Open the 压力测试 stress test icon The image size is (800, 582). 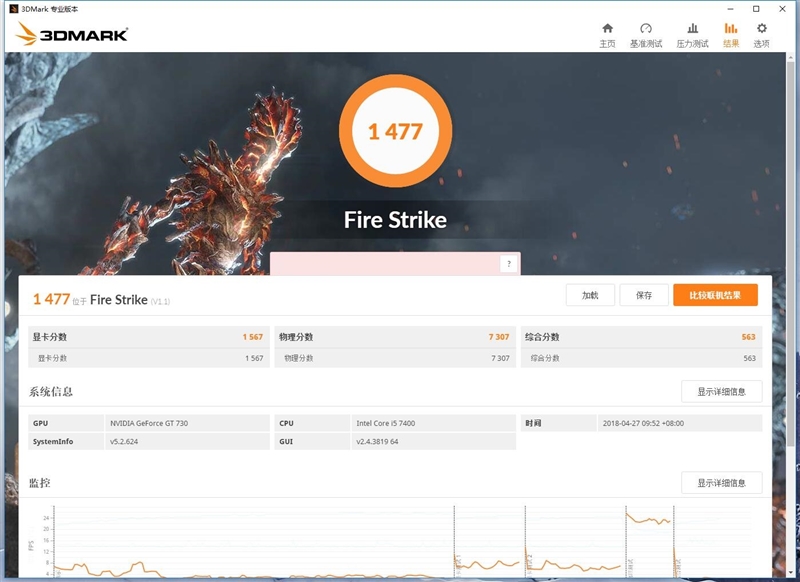pyautogui.click(x=692, y=35)
